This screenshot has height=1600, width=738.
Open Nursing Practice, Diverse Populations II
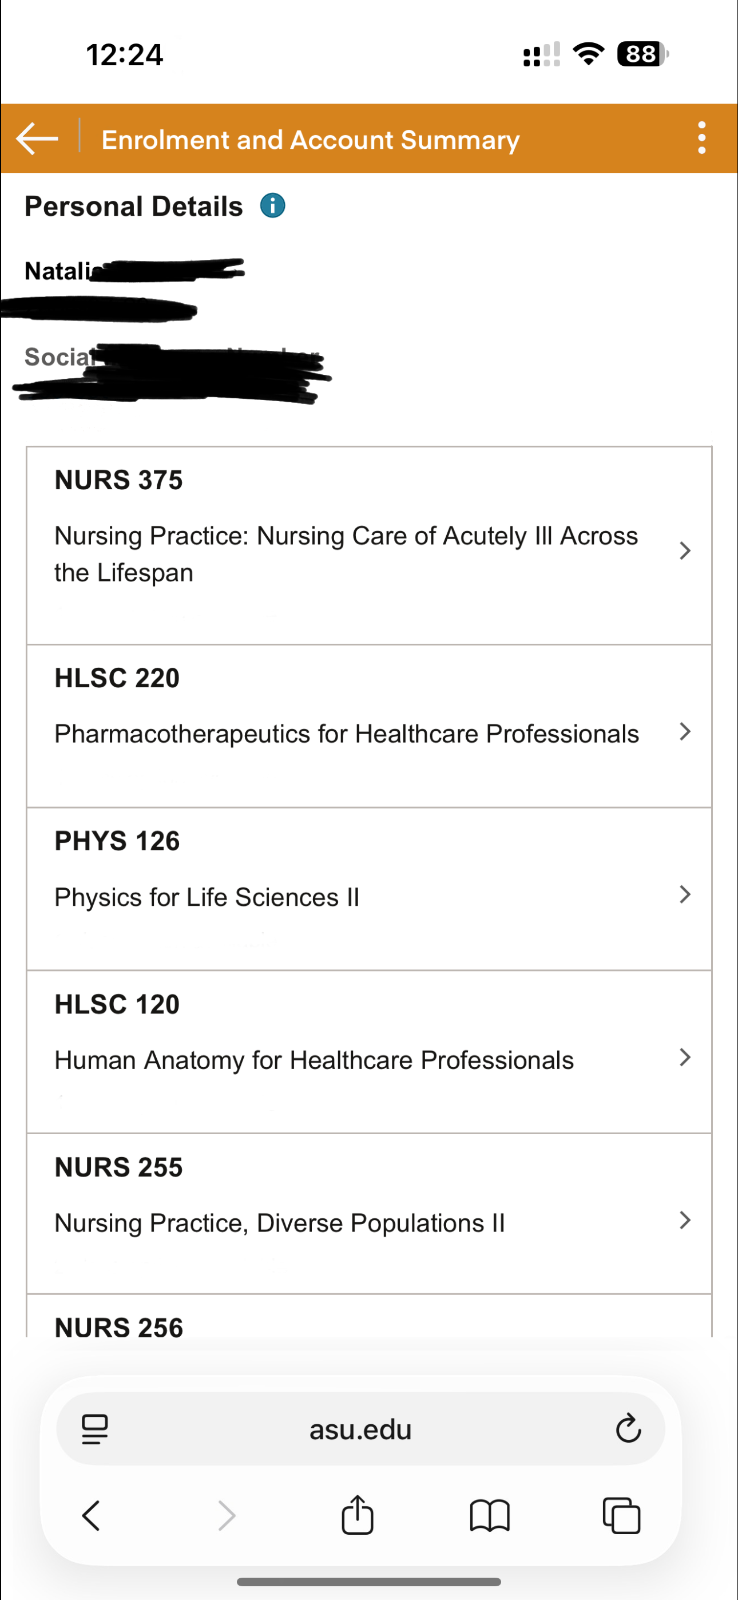coord(280,1223)
